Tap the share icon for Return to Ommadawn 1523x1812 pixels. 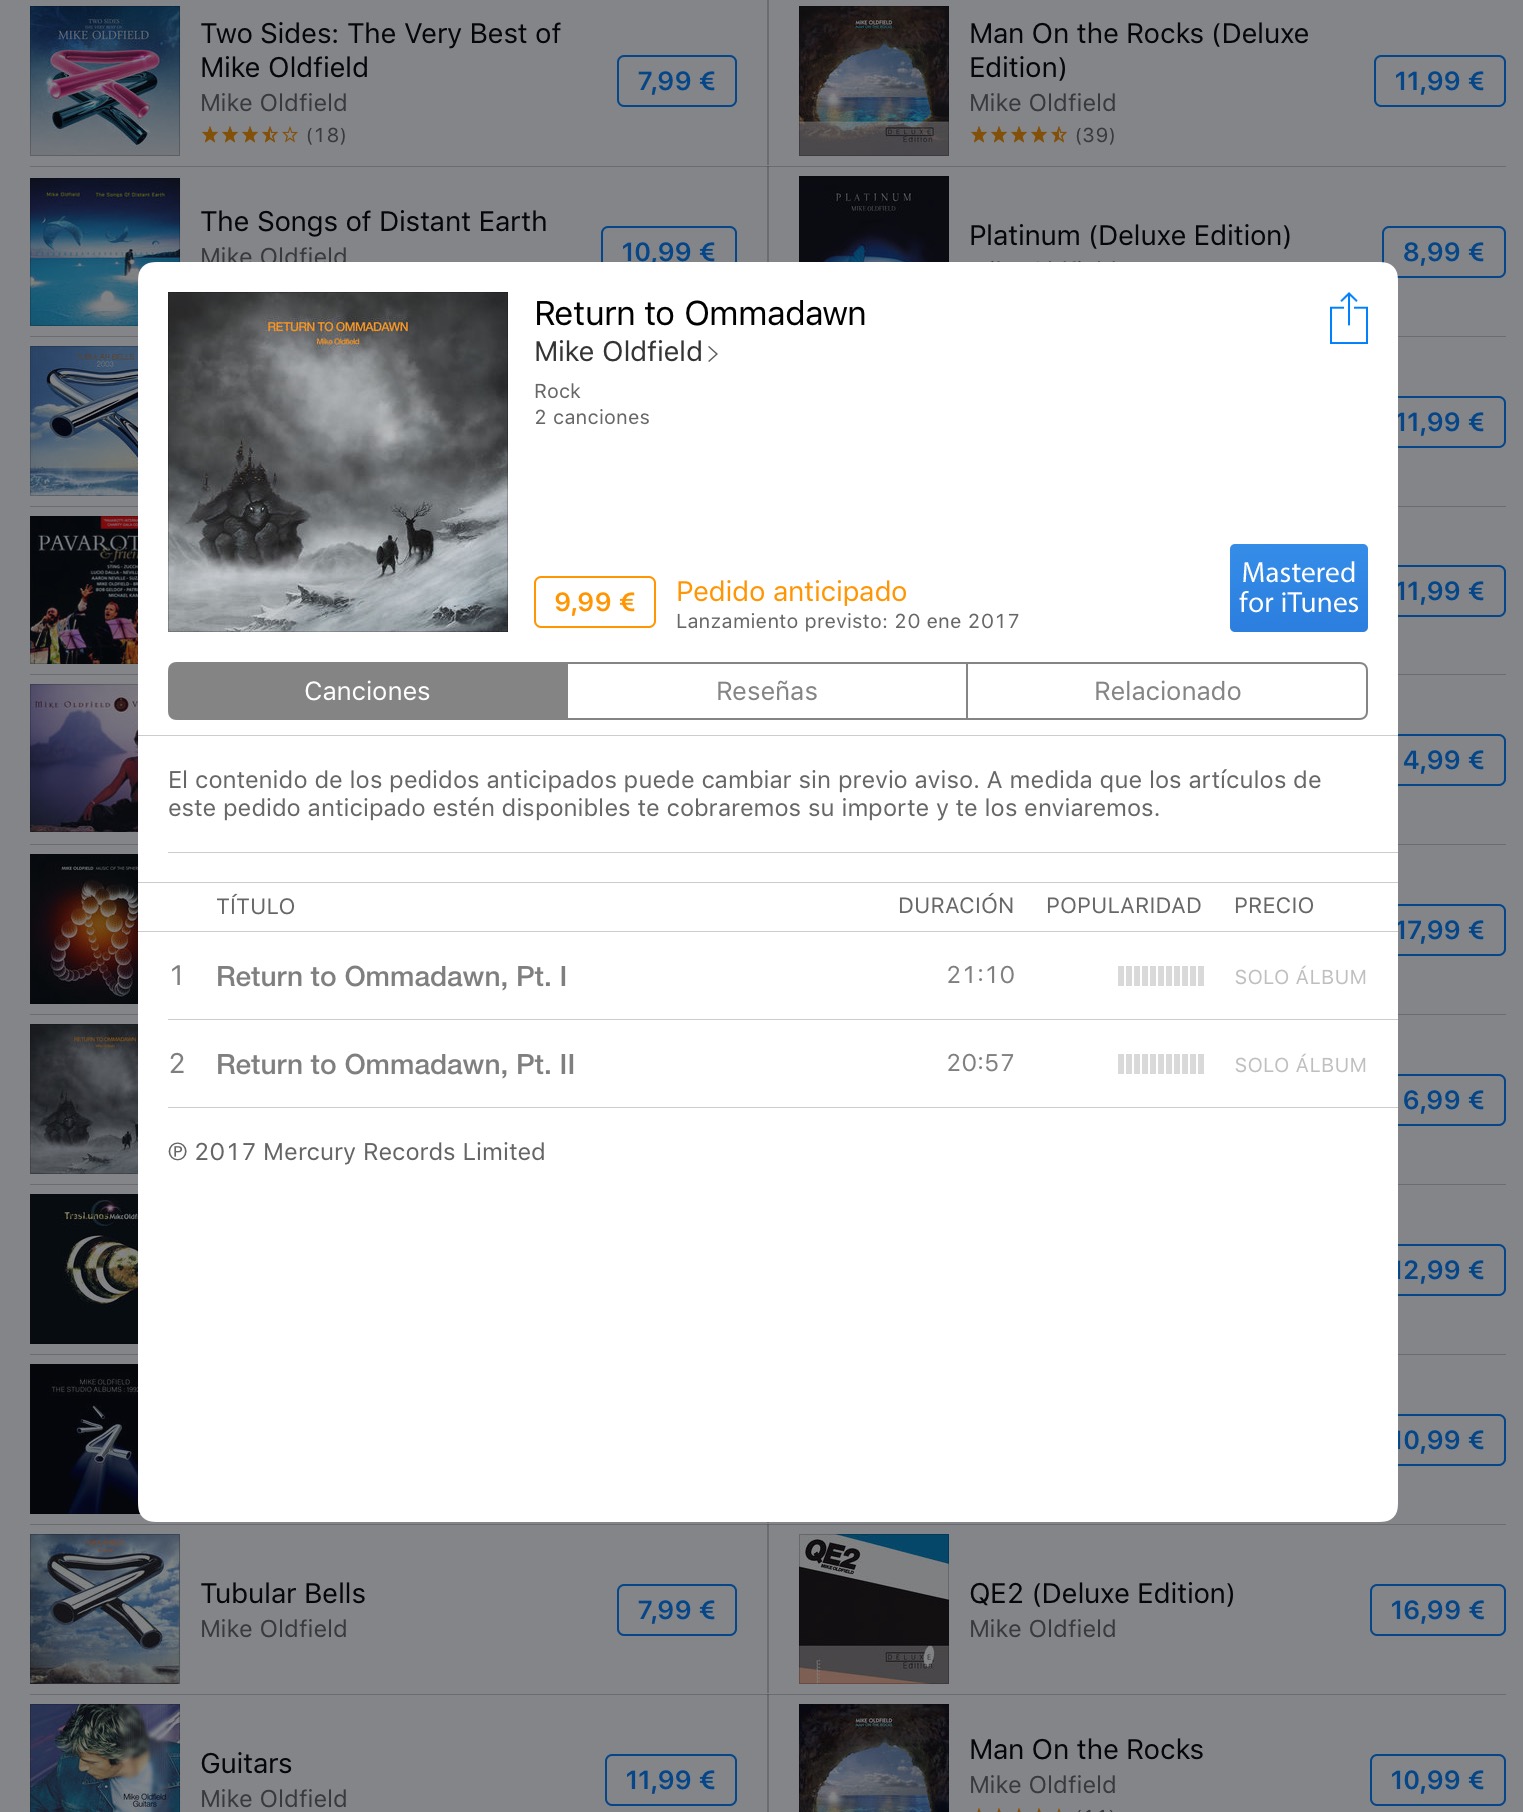pos(1348,318)
